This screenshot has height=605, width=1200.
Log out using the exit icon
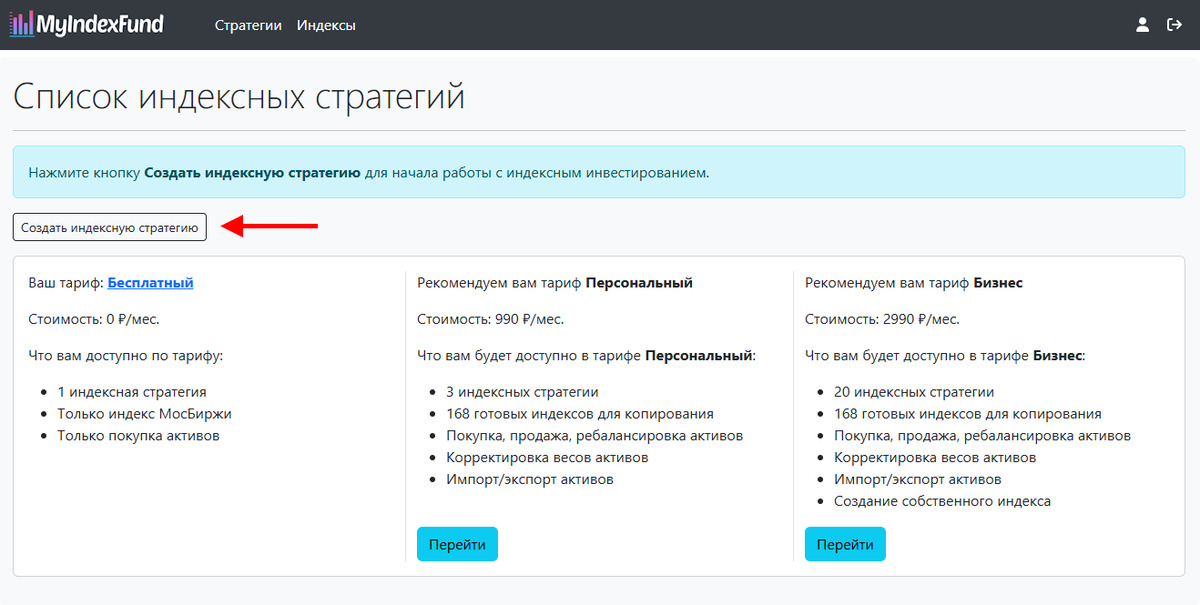[x=1174, y=25]
